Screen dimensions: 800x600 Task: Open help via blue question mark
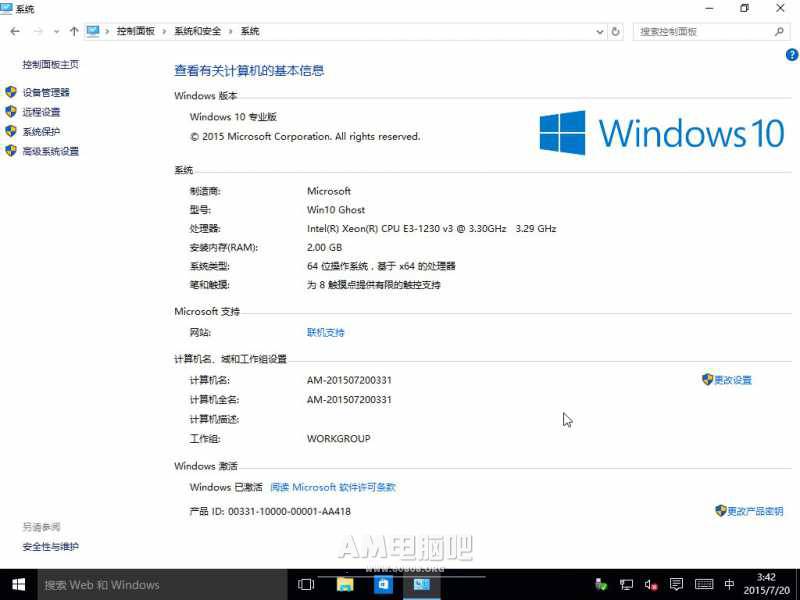tap(792, 55)
